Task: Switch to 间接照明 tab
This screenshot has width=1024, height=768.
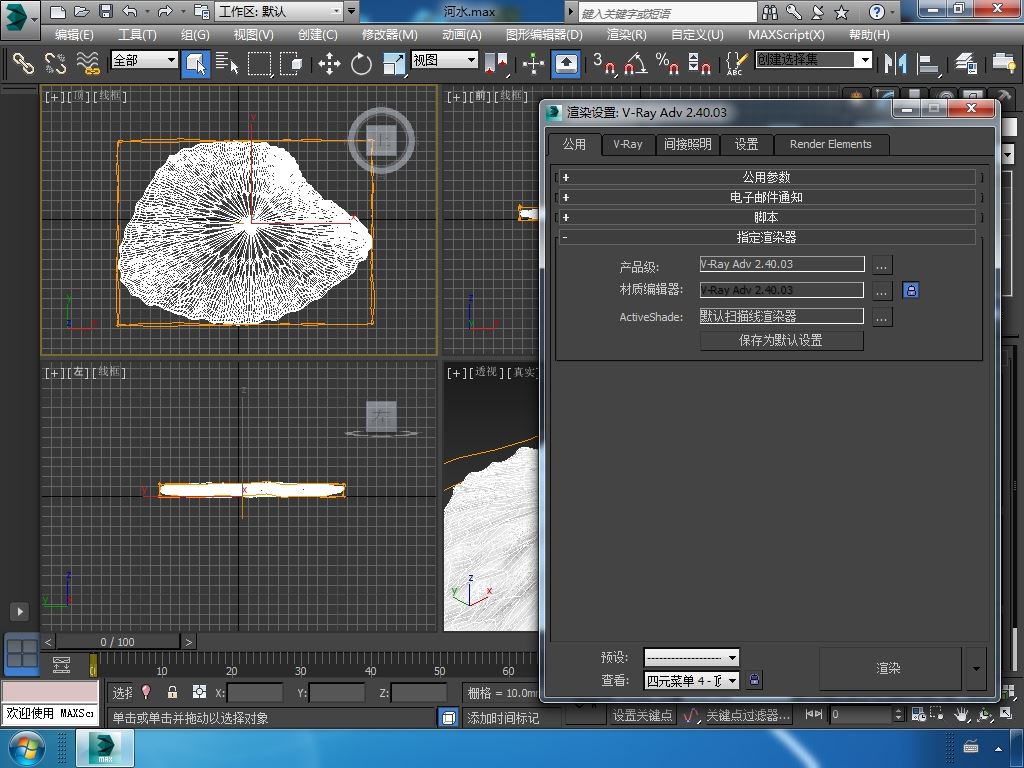Action: click(x=687, y=144)
